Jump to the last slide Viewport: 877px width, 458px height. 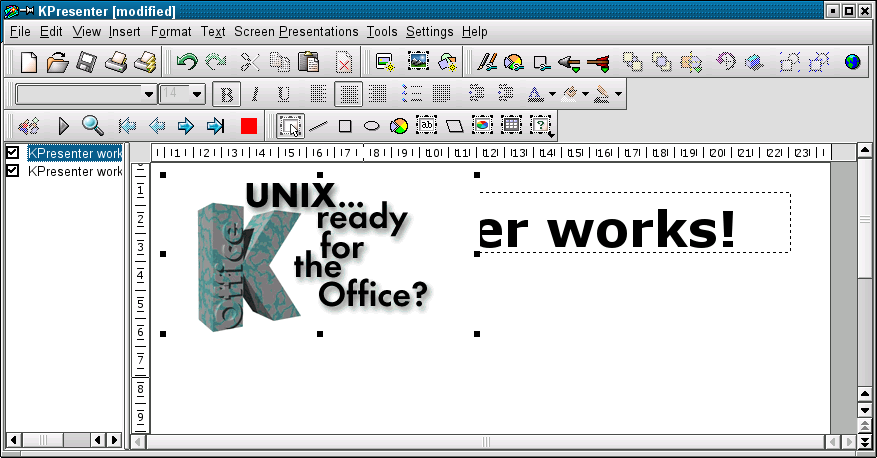tap(215, 126)
